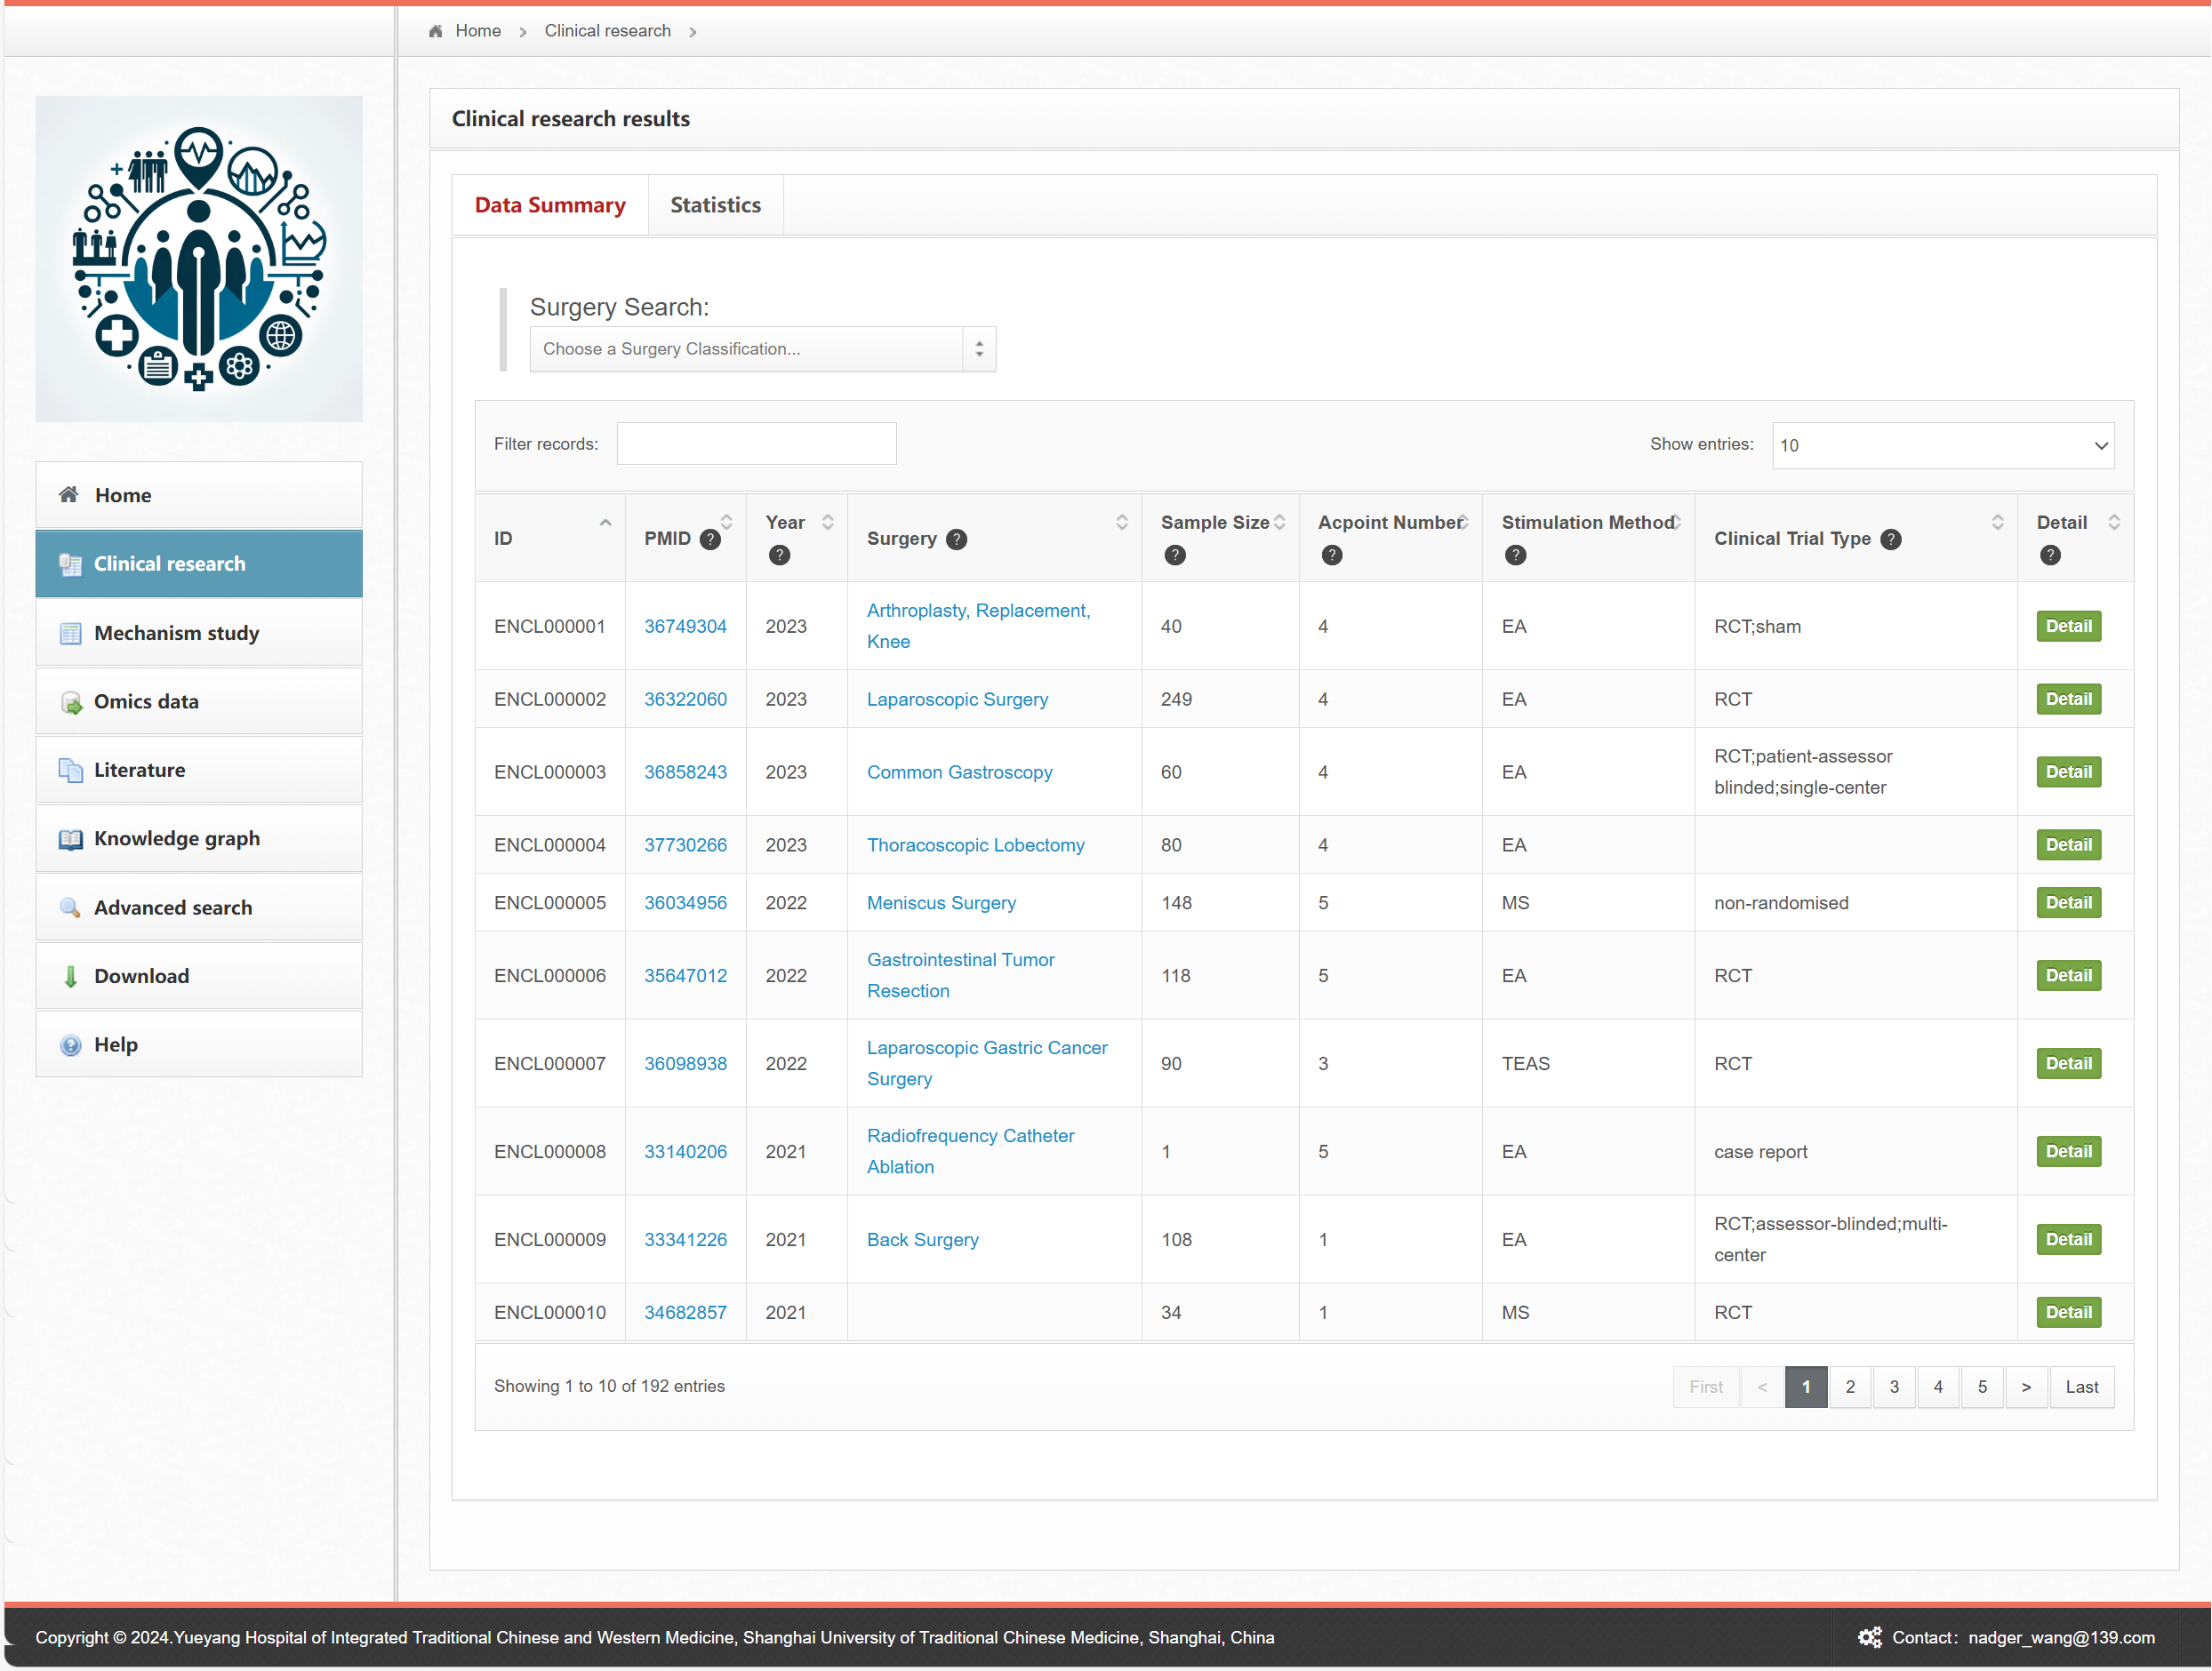Click the Filter records input field
This screenshot has height=1671, width=2212.
tap(756, 444)
